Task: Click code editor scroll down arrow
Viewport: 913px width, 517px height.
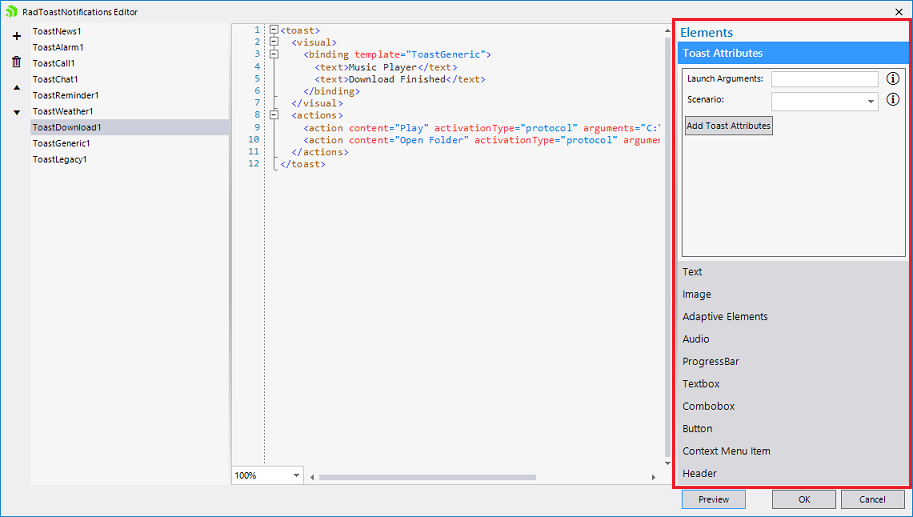Action: point(667,463)
